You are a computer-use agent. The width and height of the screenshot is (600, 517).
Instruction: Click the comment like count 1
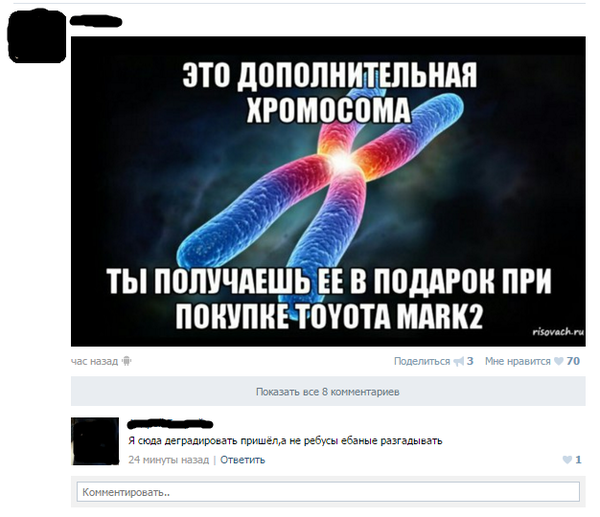coord(578,460)
